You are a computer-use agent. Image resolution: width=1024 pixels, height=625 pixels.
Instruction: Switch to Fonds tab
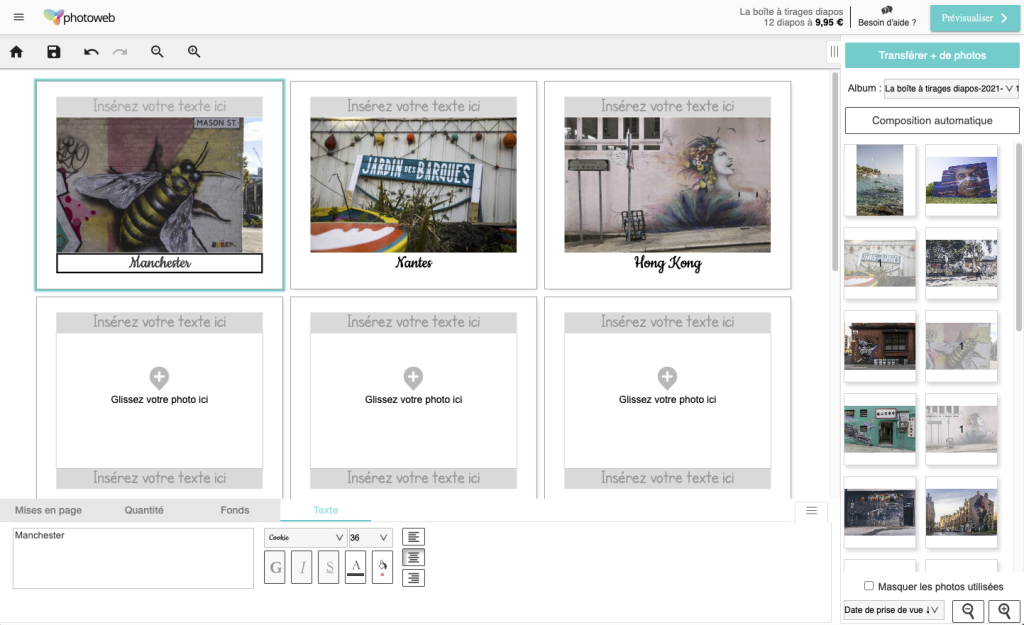point(235,510)
